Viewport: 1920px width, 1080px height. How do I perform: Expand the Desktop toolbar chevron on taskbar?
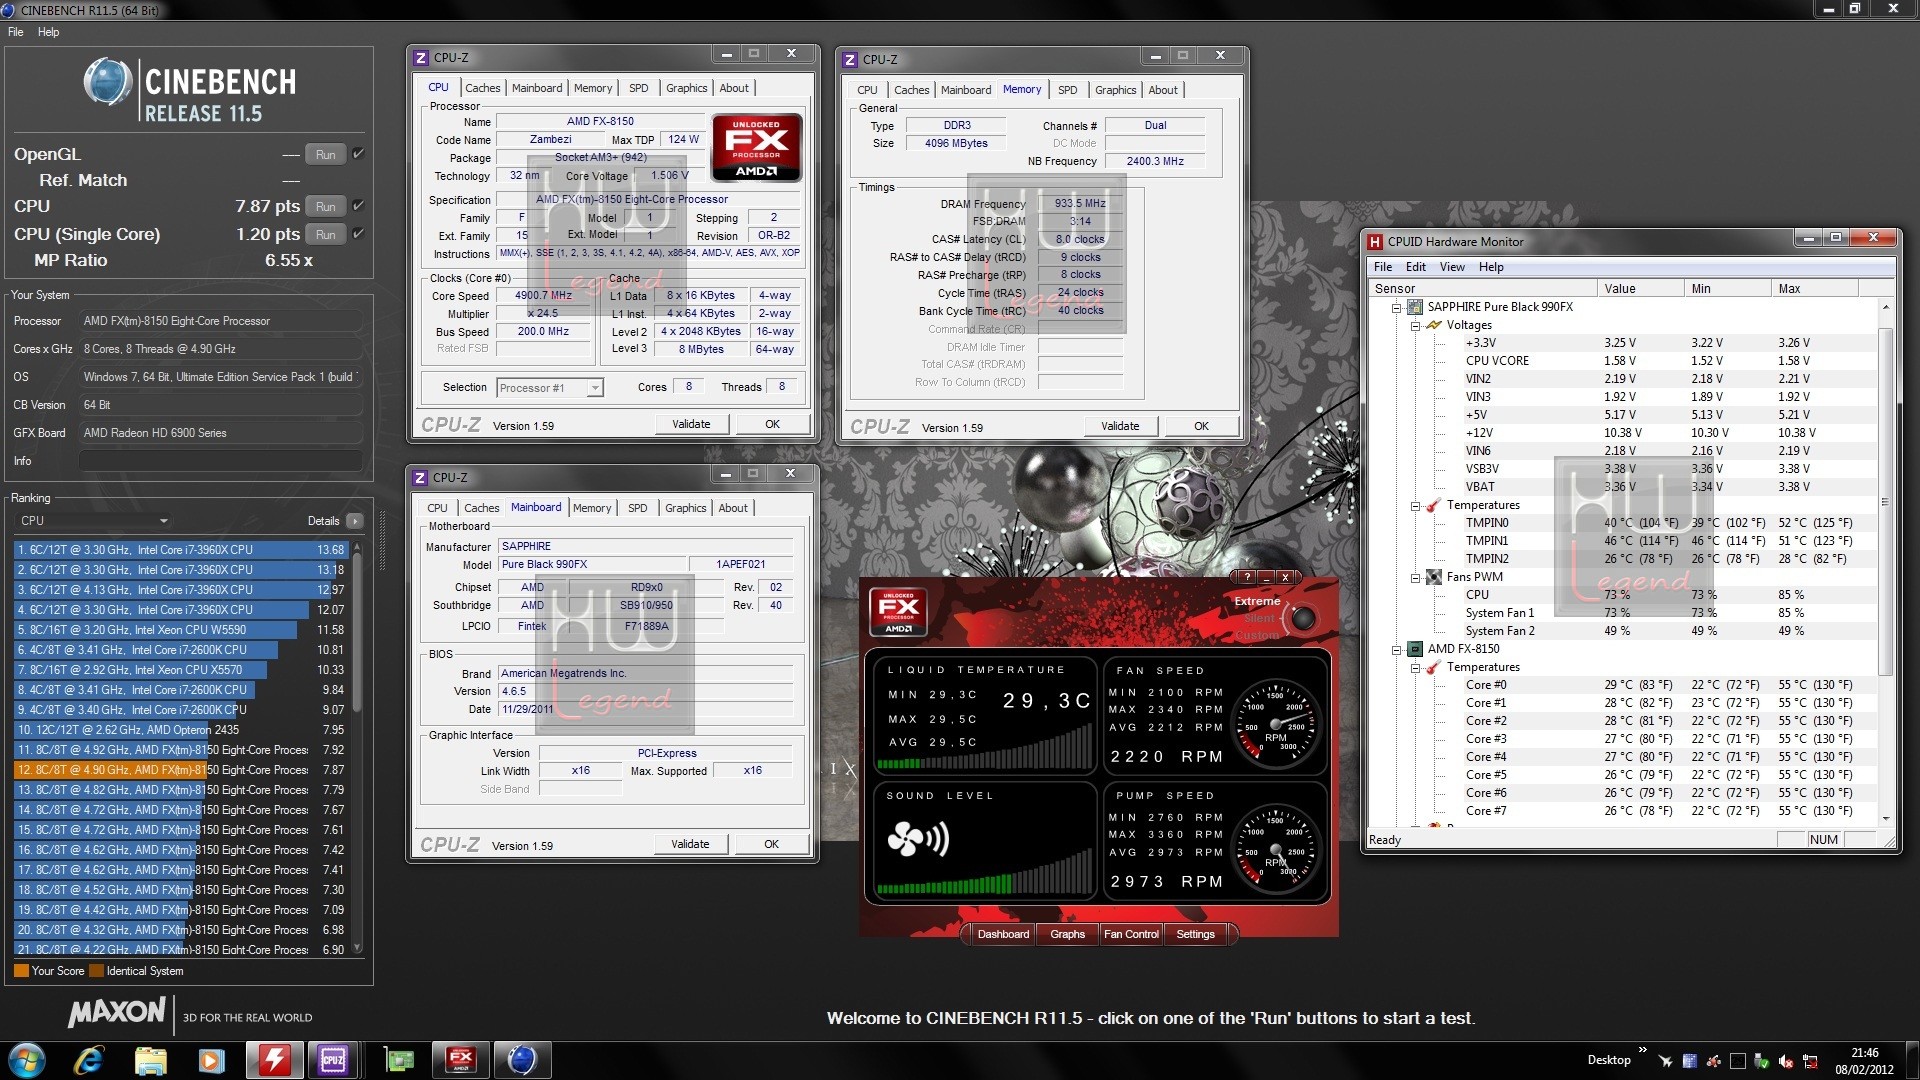[1642, 1050]
